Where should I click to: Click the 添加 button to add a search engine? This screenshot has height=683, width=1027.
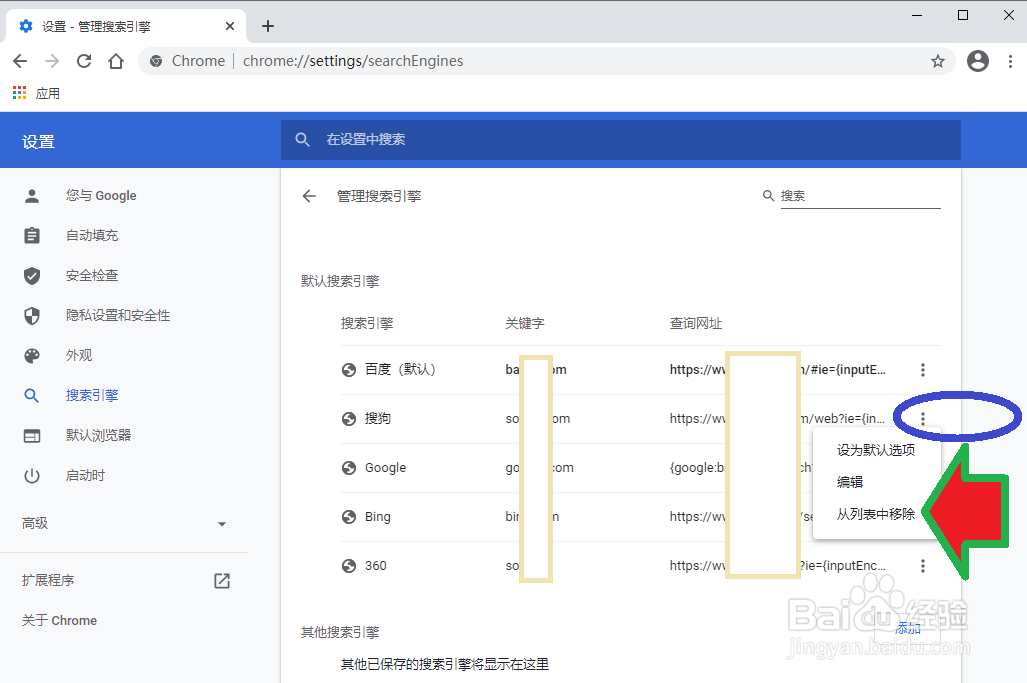pyautogui.click(x=908, y=629)
